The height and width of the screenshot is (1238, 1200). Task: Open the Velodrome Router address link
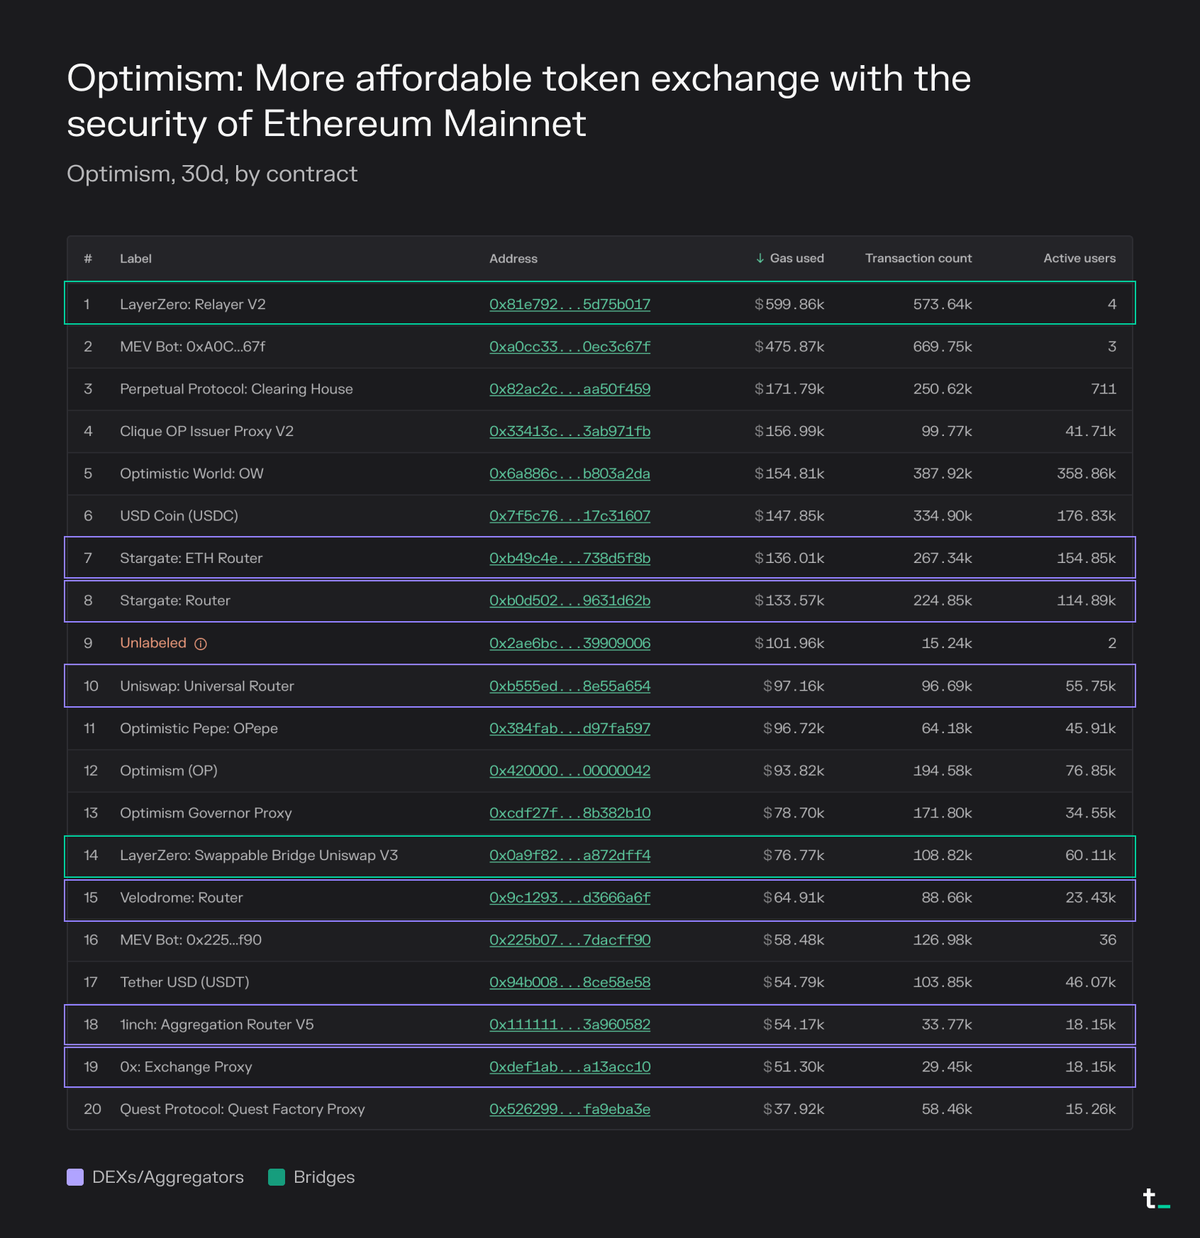pos(569,898)
